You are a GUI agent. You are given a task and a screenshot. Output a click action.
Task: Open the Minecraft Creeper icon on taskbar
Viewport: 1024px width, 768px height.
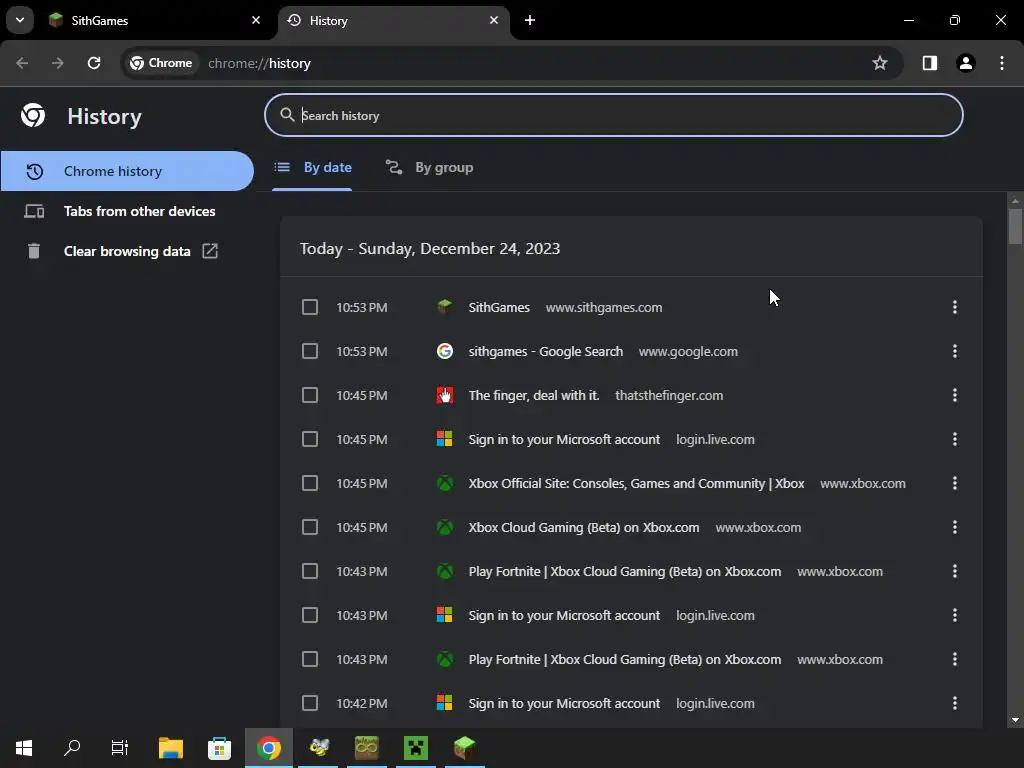[416, 748]
